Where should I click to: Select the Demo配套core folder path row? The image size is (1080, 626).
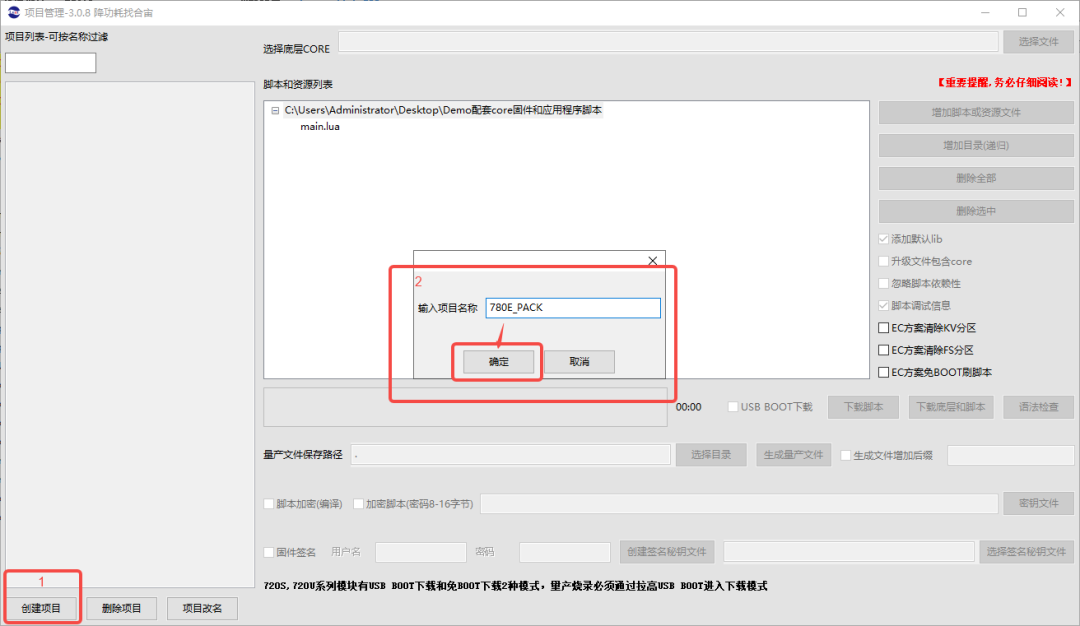443,110
